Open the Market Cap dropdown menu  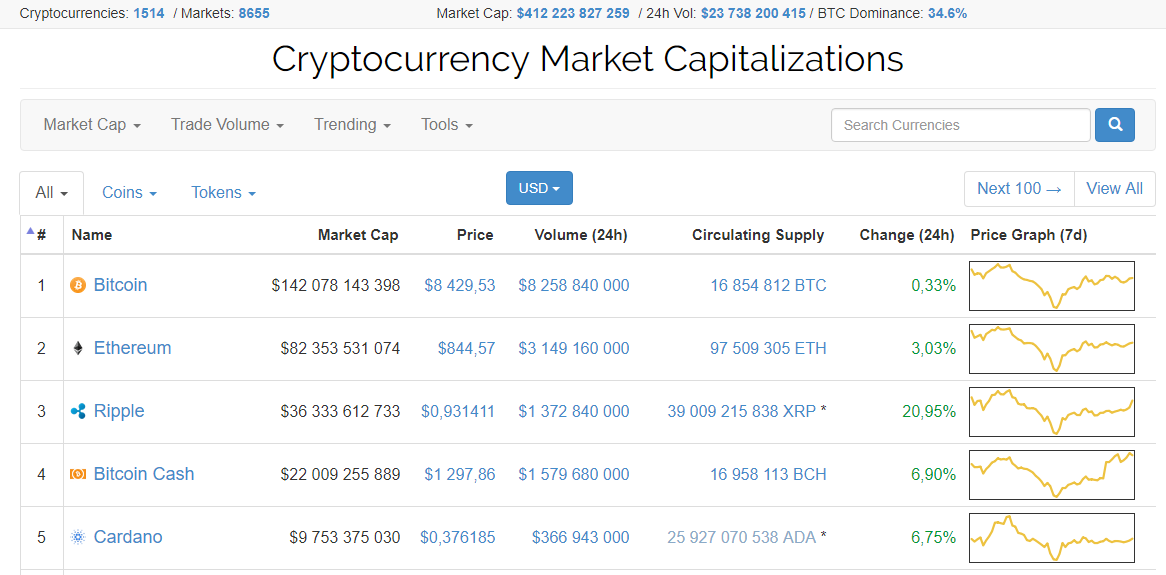pos(92,125)
